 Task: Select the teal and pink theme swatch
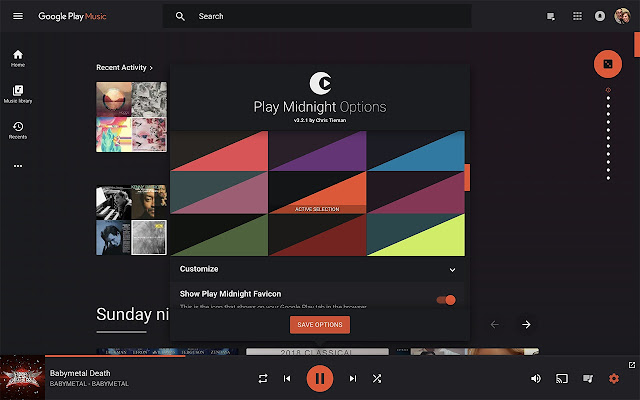click(x=219, y=192)
